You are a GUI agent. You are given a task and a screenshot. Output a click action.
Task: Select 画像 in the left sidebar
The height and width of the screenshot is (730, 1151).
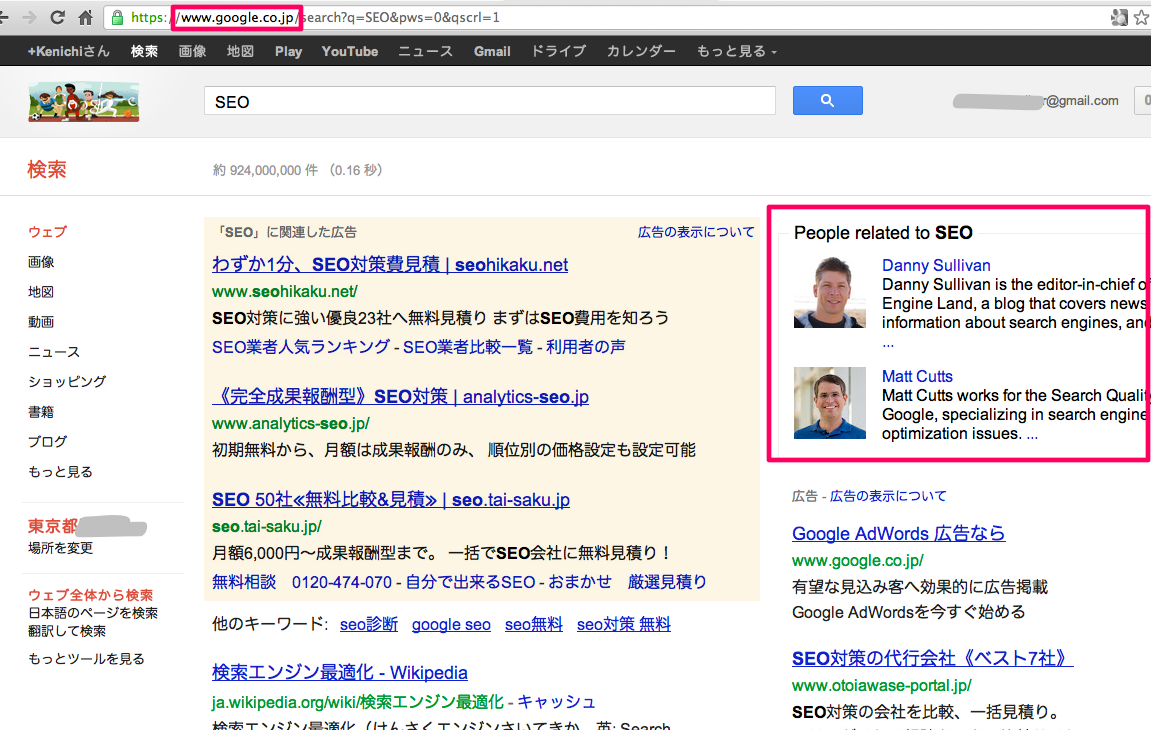[x=41, y=262]
